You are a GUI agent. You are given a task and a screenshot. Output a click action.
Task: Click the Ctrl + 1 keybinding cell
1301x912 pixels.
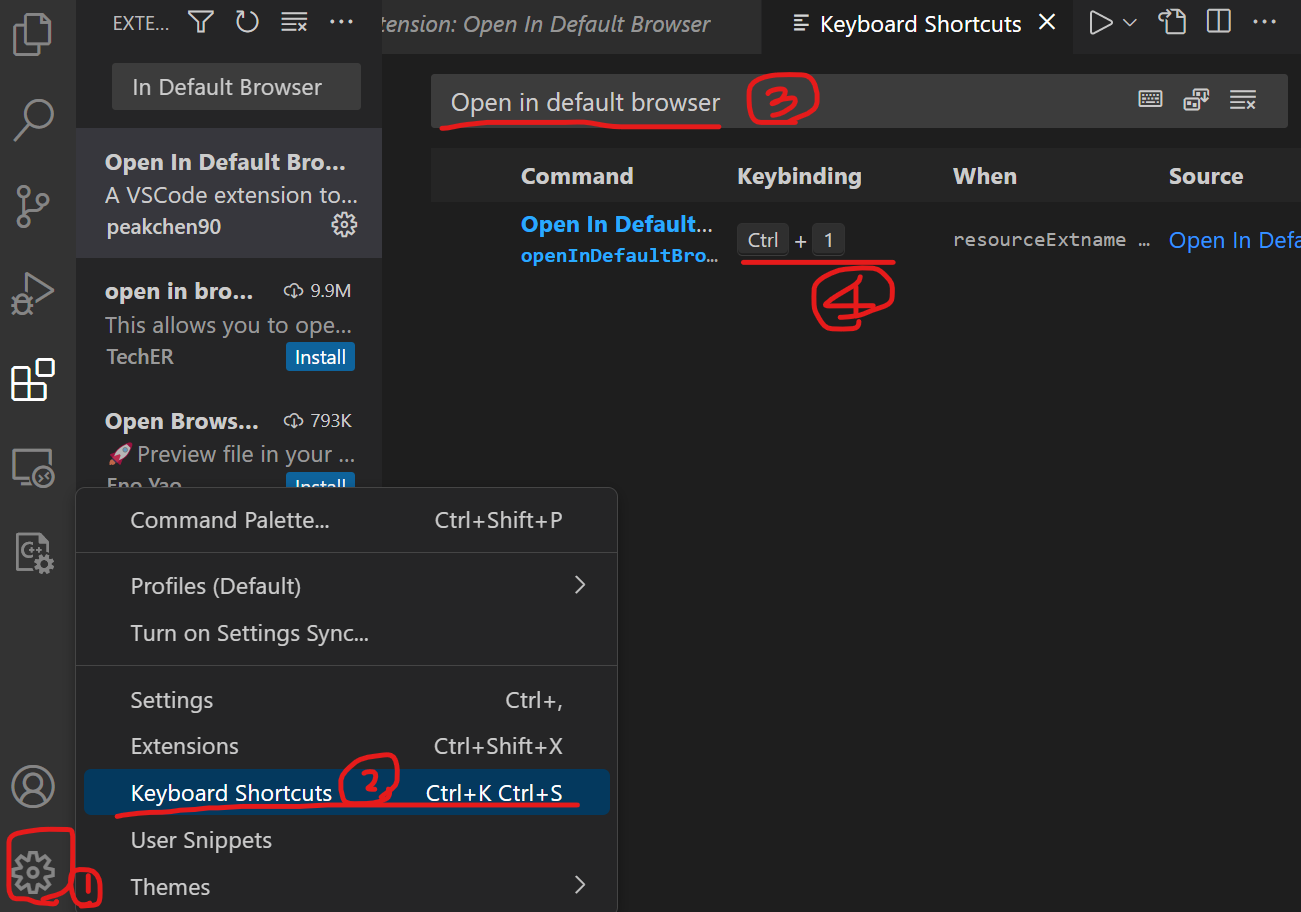[791, 240]
